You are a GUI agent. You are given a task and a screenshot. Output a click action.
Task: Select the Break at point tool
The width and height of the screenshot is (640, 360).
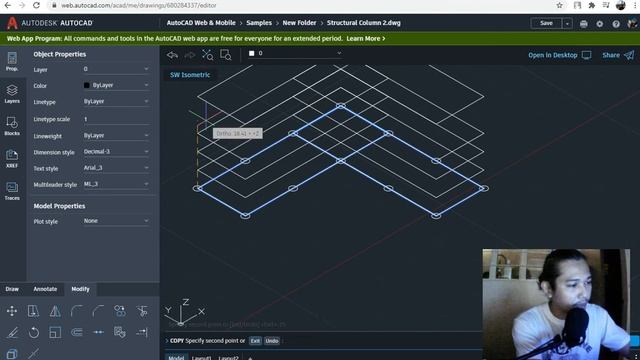98,332
